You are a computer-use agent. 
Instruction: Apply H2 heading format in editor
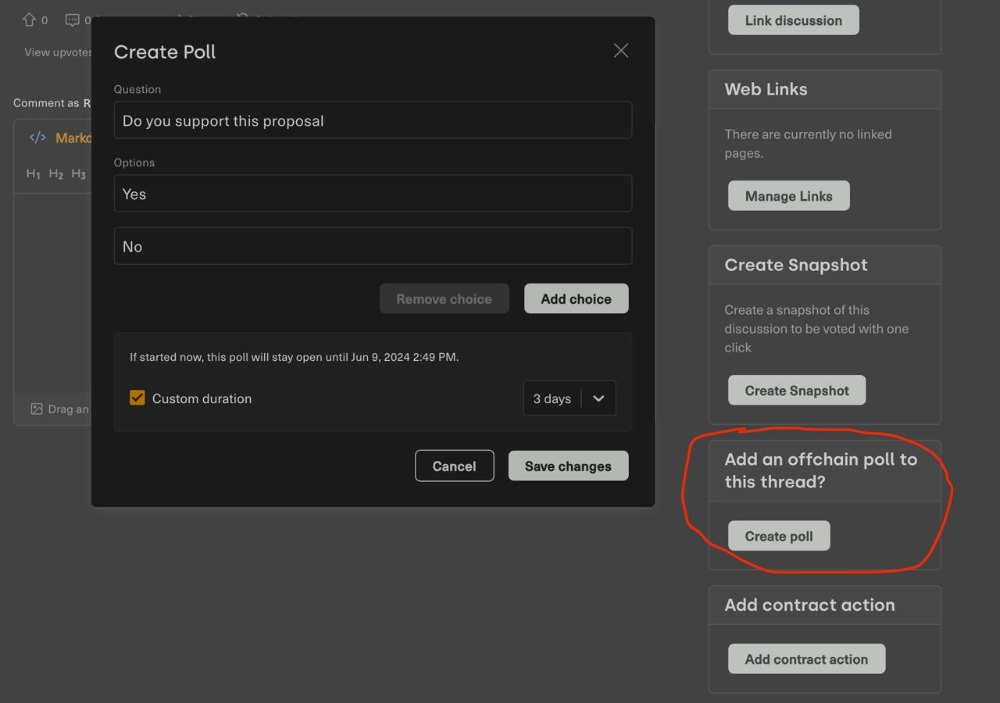(x=56, y=174)
